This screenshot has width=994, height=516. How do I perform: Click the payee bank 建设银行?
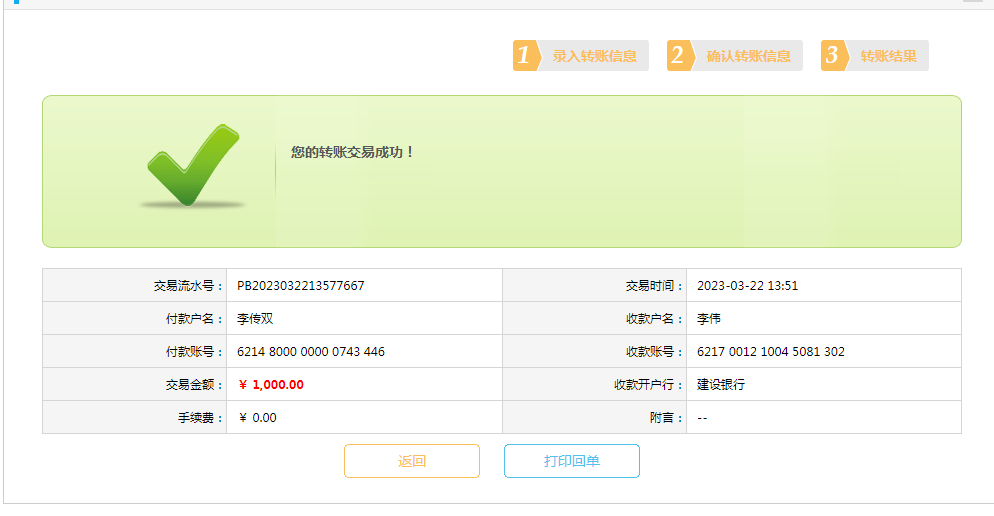pos(721,385)
